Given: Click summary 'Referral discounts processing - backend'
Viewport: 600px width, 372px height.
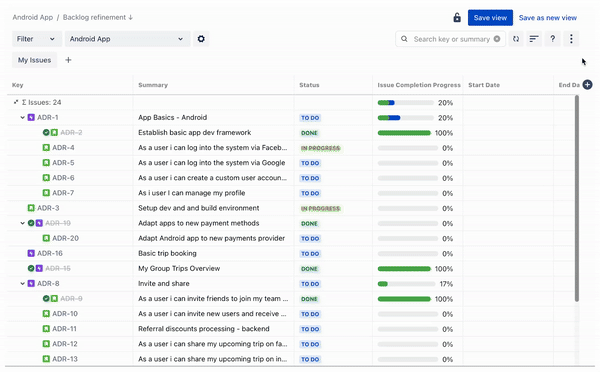Looking at the screenshot, I should coord(204,329).
